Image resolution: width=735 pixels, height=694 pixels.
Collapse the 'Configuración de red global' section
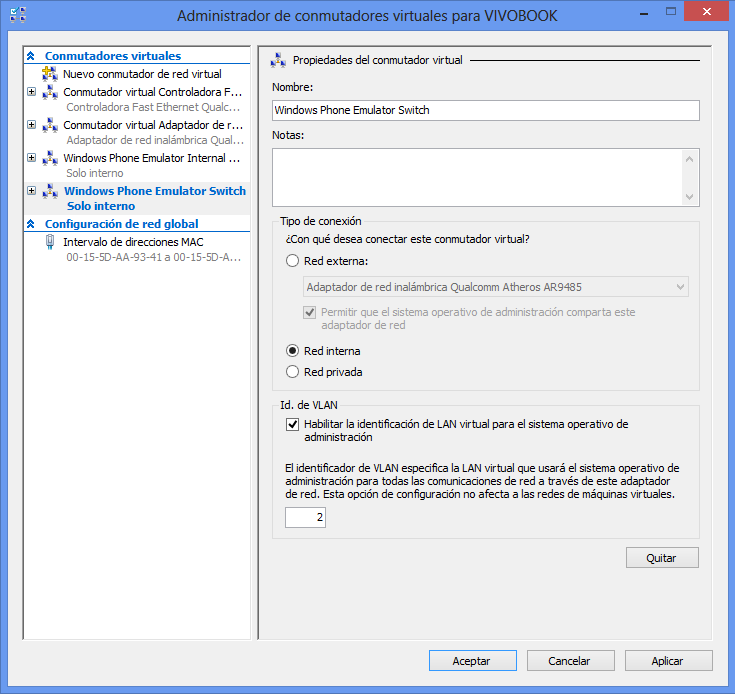coord(31,224)
